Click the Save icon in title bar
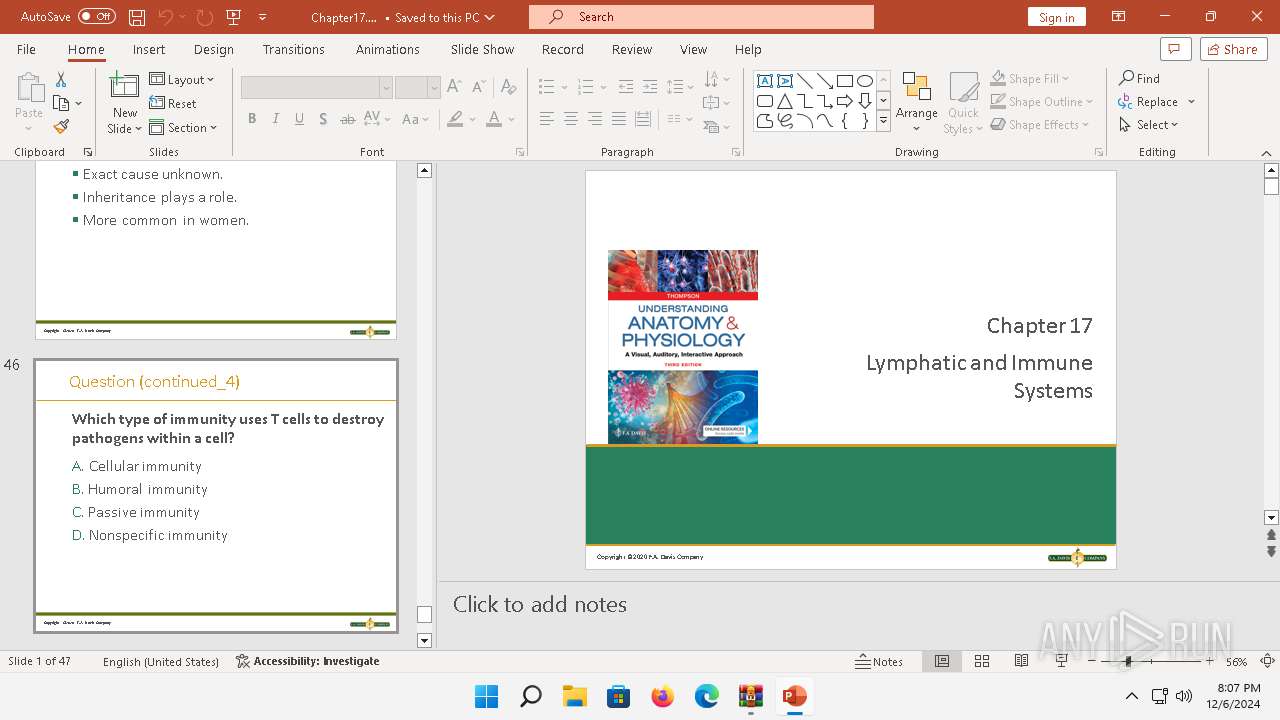 point(137,17)
